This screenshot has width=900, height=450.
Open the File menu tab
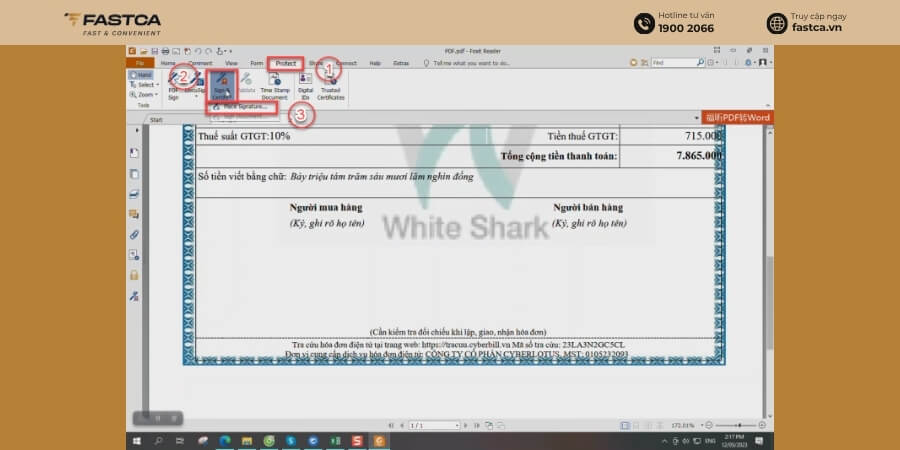[x=139, y=63]
